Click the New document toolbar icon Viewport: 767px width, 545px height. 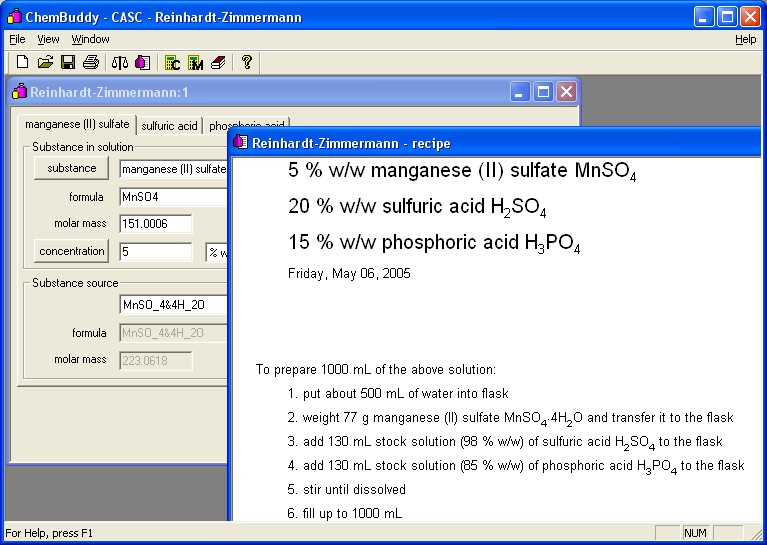click(x=22, y=62)
